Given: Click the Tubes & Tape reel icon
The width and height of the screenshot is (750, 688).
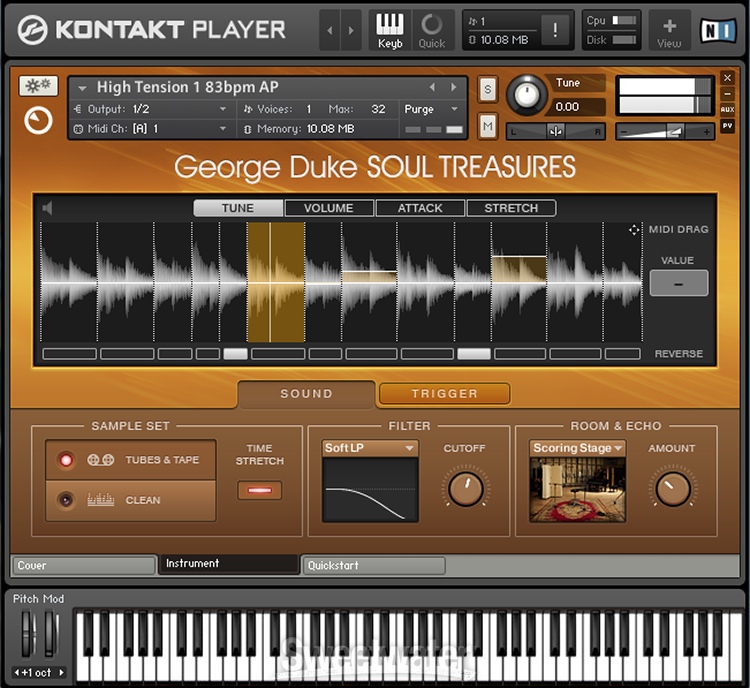Looking at the screenshot, I should tap(100, 460).
